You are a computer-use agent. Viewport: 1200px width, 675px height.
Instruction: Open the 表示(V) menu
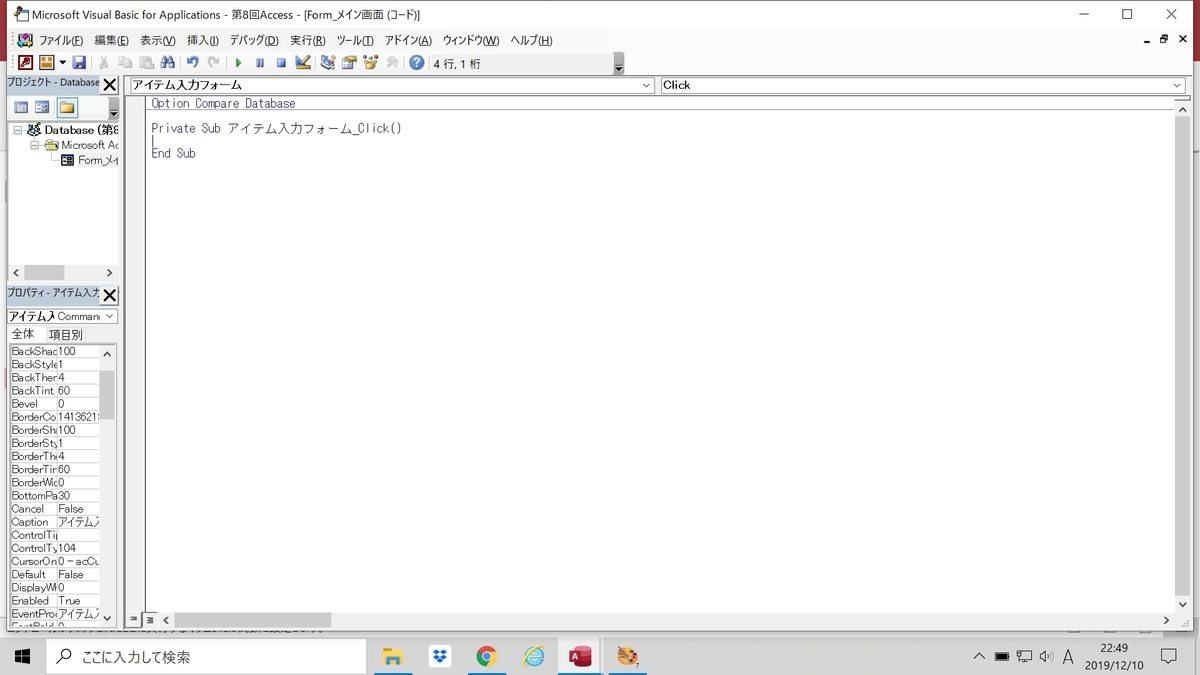[157, 40]
